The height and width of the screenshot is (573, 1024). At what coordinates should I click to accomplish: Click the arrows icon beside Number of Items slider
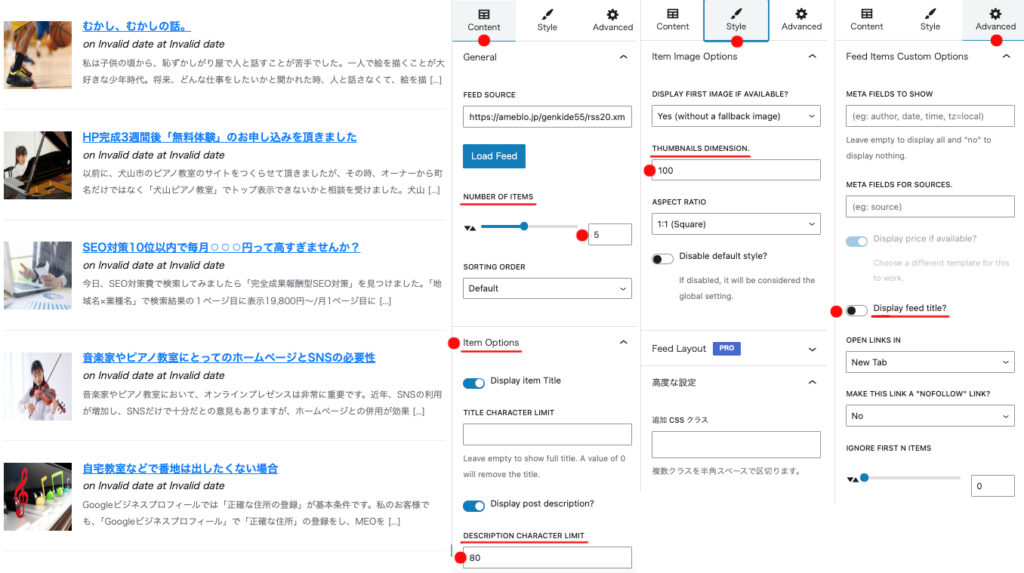pos(470,228)
